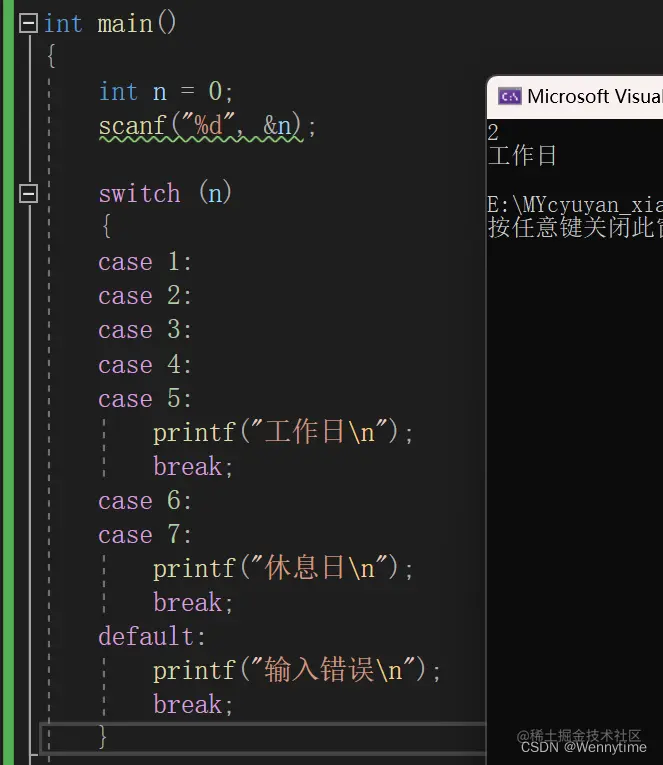This screenshot has width=663, height=765.
Task: Click the 'case 5:' label
Action: (x=145, y=399)
